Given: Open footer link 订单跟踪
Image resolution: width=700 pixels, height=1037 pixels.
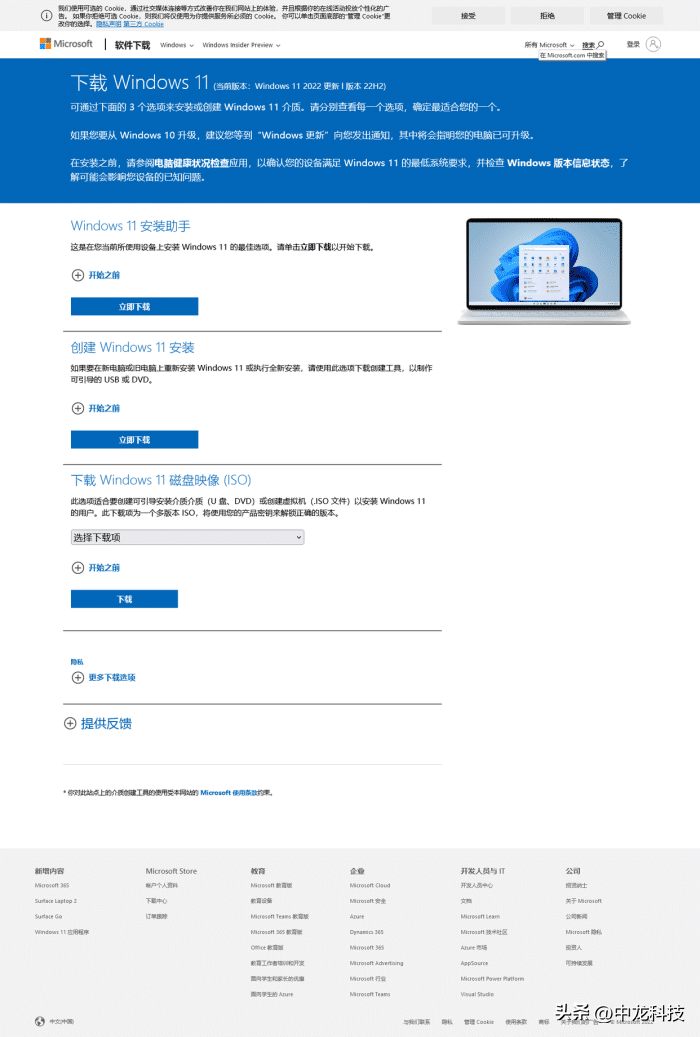Looking at the screenshot, I should pyautogui.click(x=156, y=917).
